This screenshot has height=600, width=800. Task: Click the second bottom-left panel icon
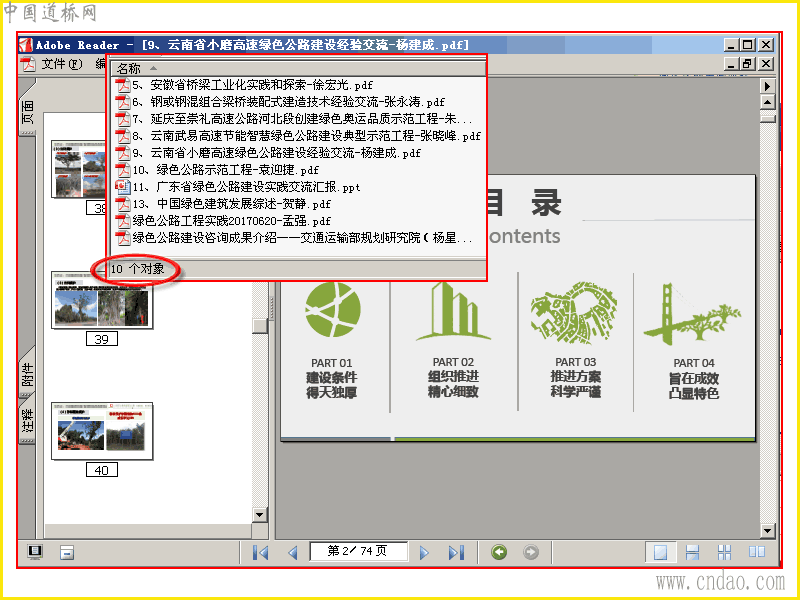pyautogui.click(x=67, y=552)
